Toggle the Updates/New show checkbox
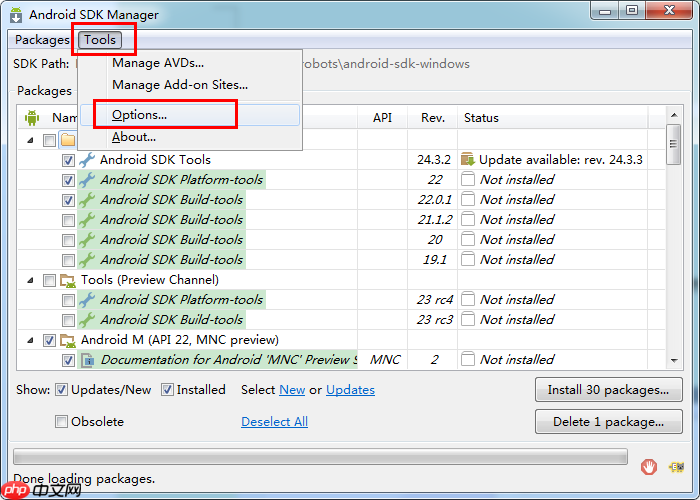 (x=61, y=390)
